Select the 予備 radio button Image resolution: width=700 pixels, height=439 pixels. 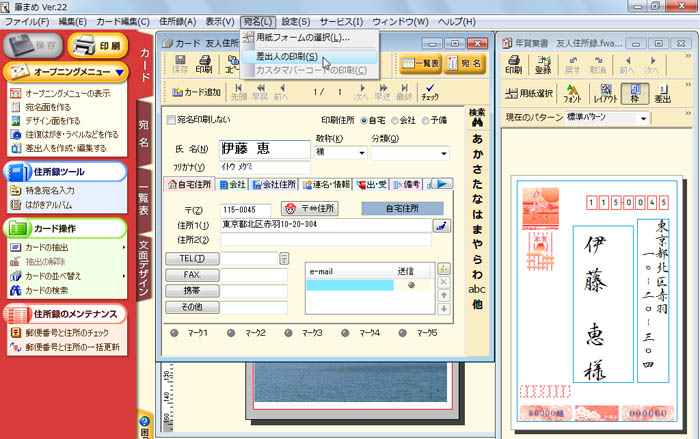[425, 121]
